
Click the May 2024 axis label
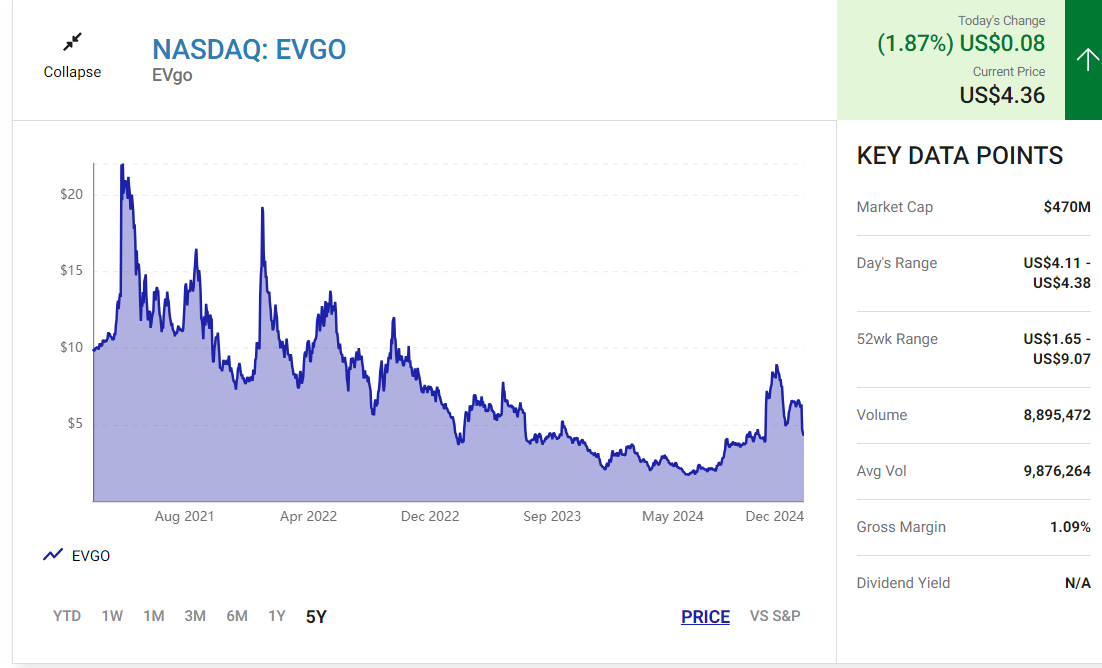673,516
